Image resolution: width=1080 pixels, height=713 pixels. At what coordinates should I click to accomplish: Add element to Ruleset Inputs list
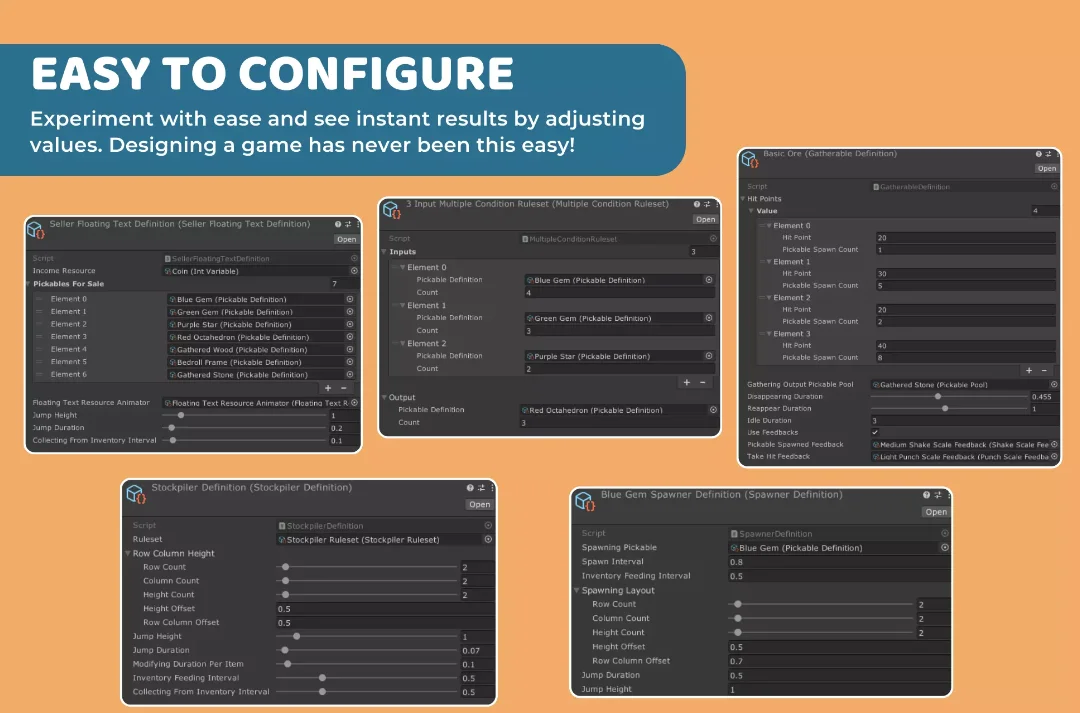pyautogui.click(x=687, y=382)
